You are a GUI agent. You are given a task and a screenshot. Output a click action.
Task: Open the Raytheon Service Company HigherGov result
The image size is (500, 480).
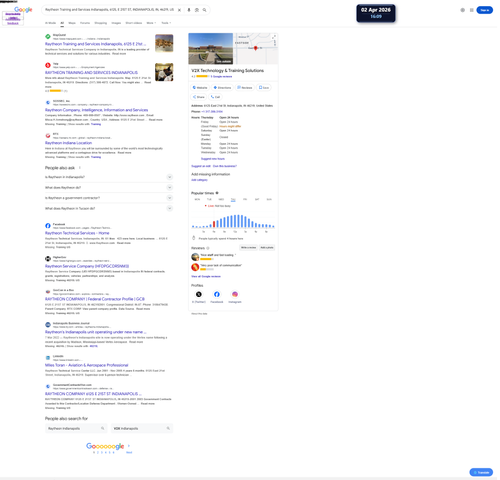87,266
